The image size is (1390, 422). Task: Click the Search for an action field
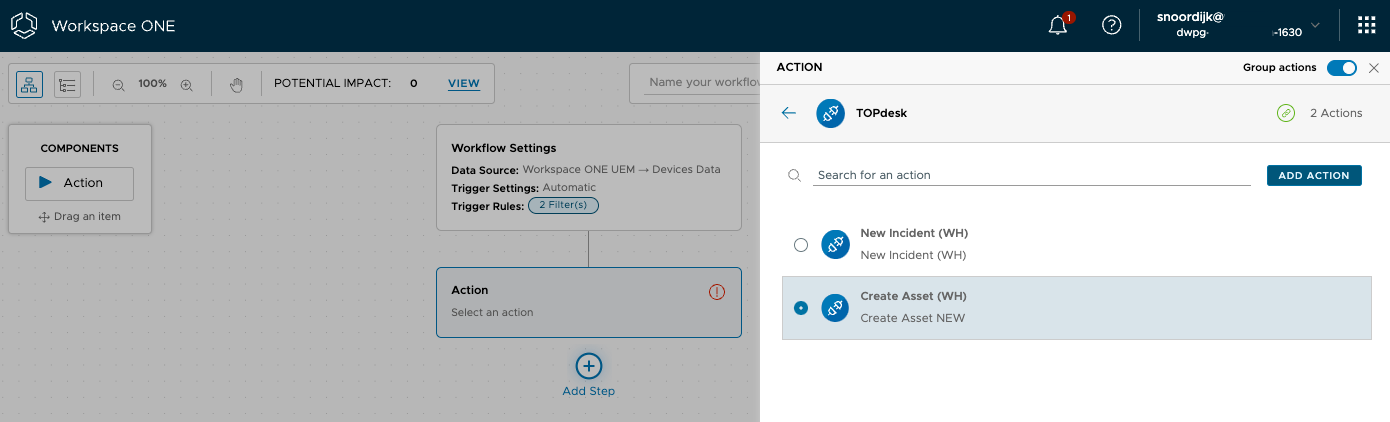click(x=1030, y=175)
